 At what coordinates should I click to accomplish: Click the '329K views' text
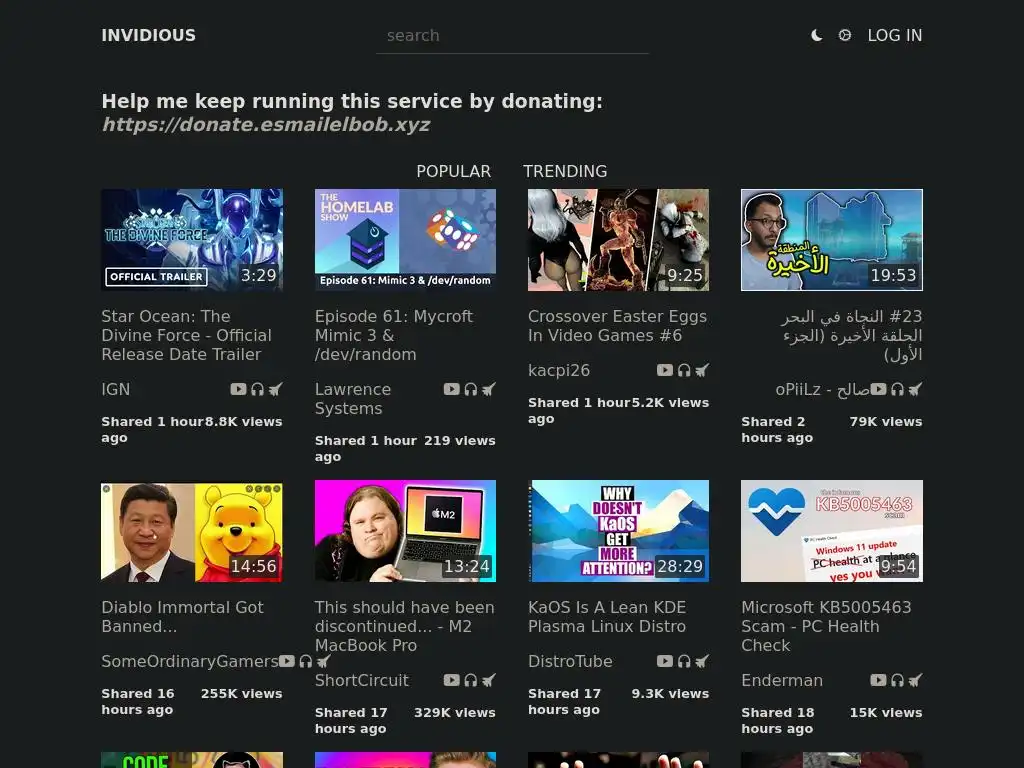pyautogui.click(x=455, y=712)
